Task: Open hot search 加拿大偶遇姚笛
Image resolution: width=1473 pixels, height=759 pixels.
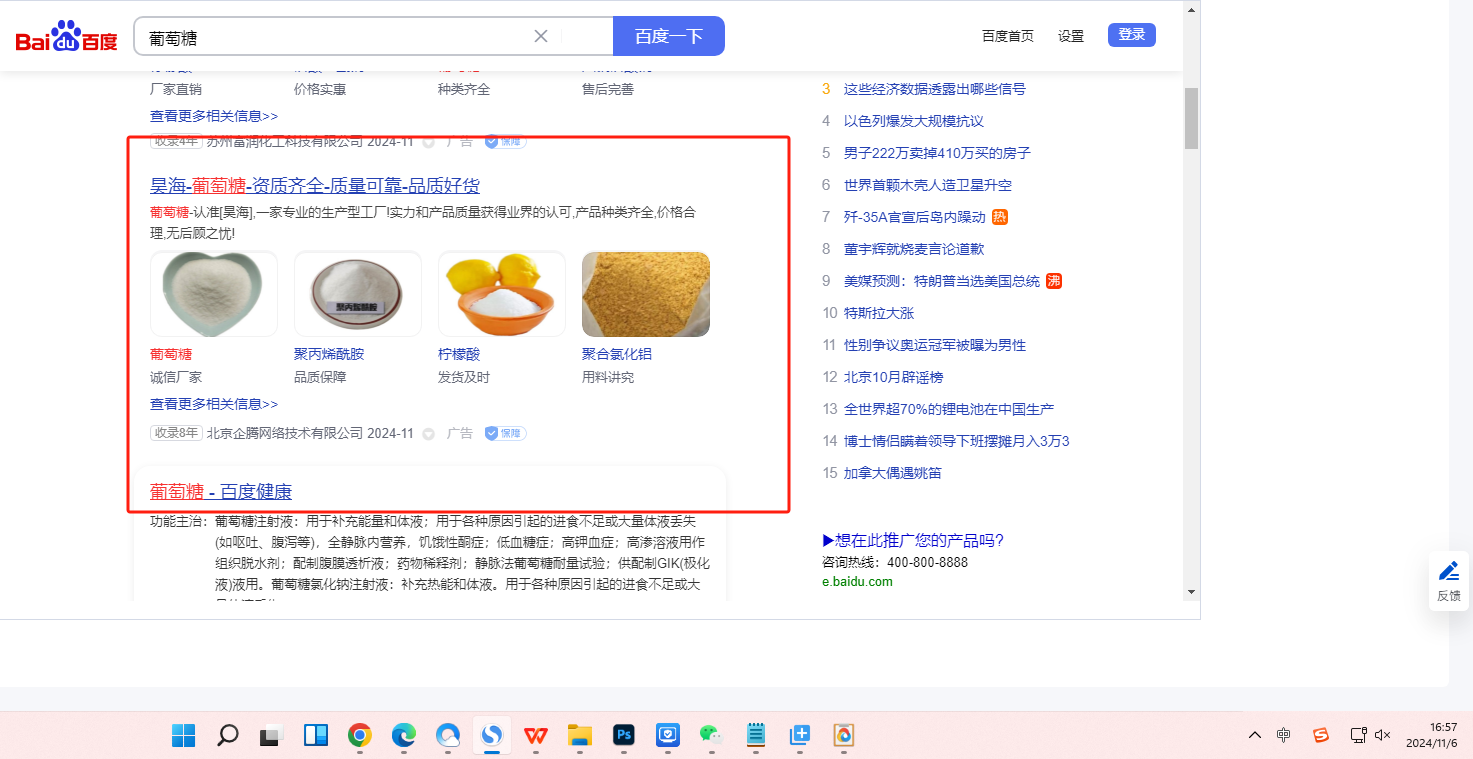Action: click(893, 473)
